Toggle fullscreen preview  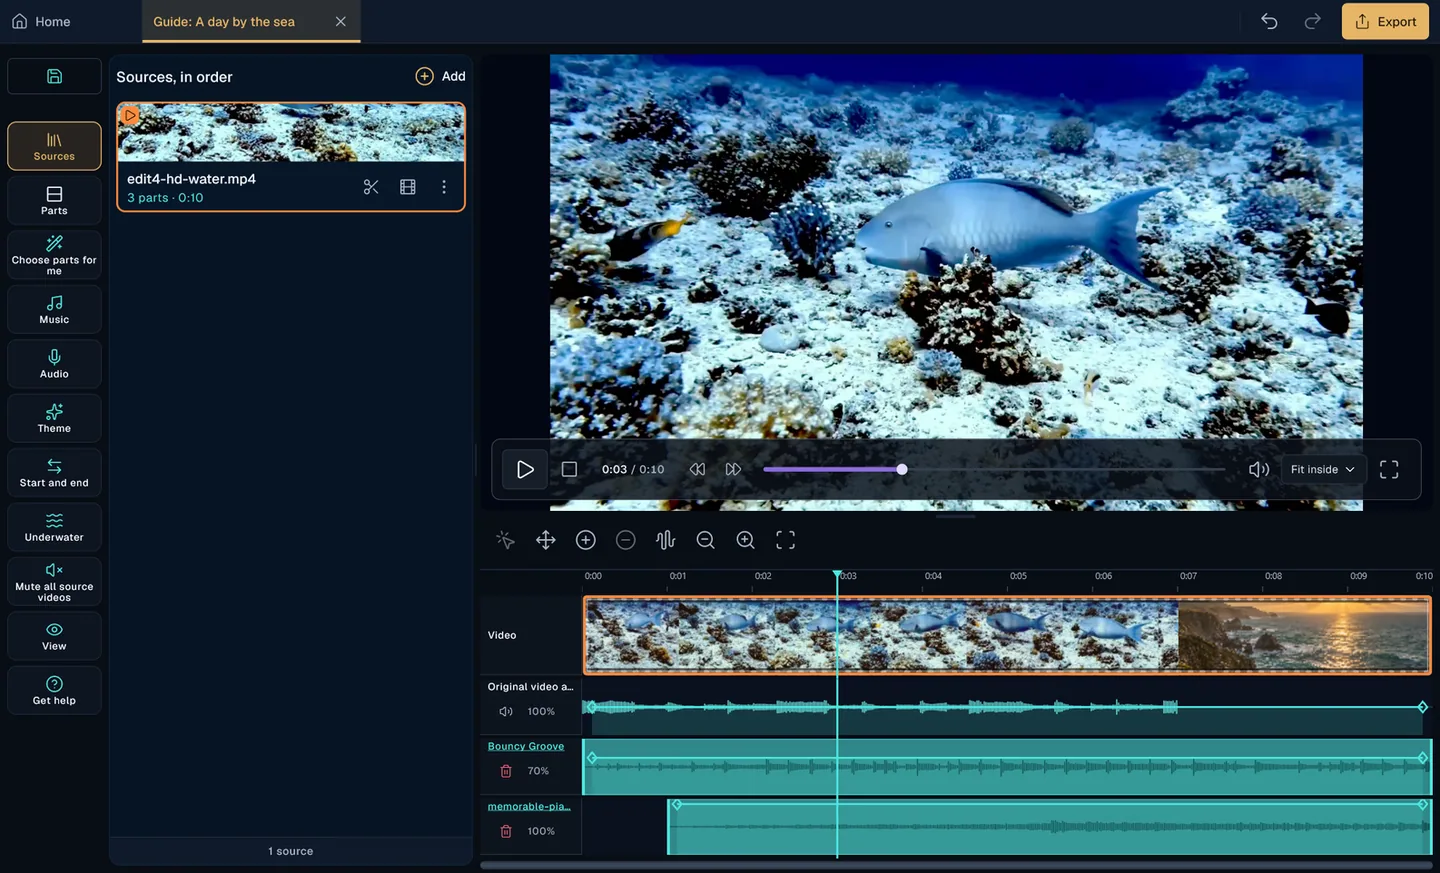pos(1389,469)
